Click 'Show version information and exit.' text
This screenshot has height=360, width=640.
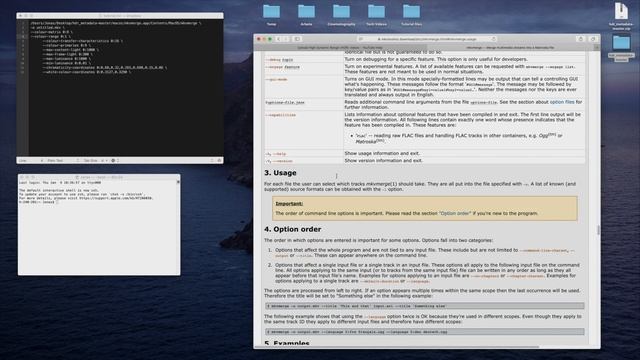point(383,161)
